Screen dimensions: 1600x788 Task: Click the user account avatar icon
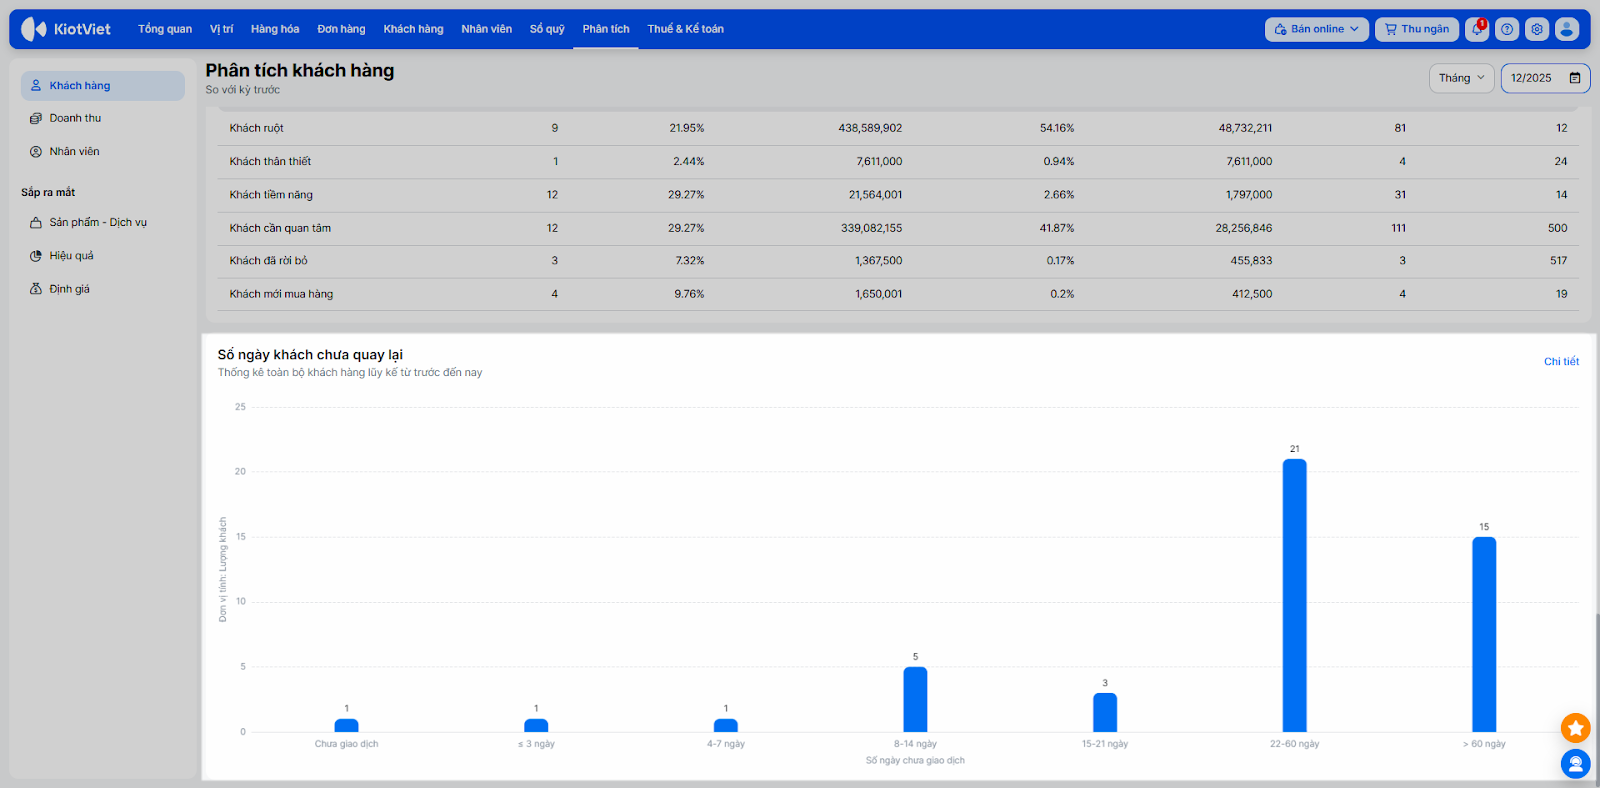point(1567,29)
